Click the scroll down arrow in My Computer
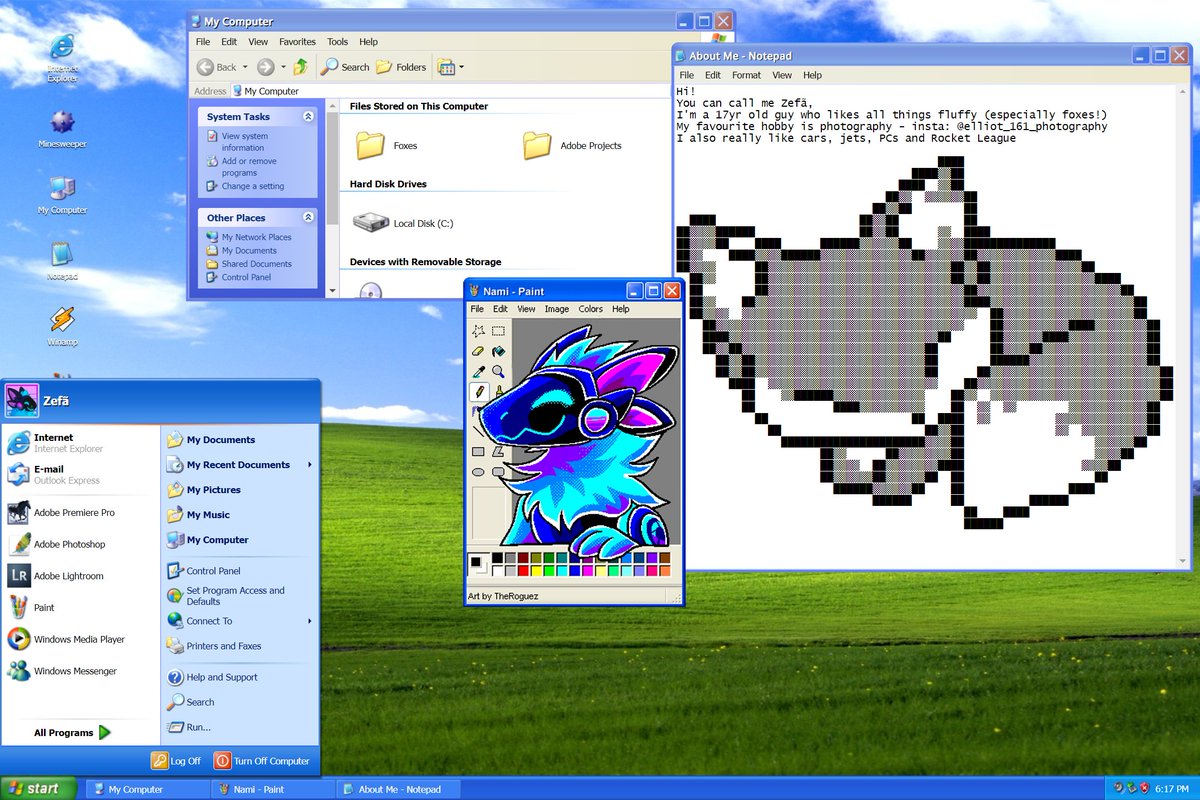This screenshot has width=1200, height=800. click(x=332, y=291)
